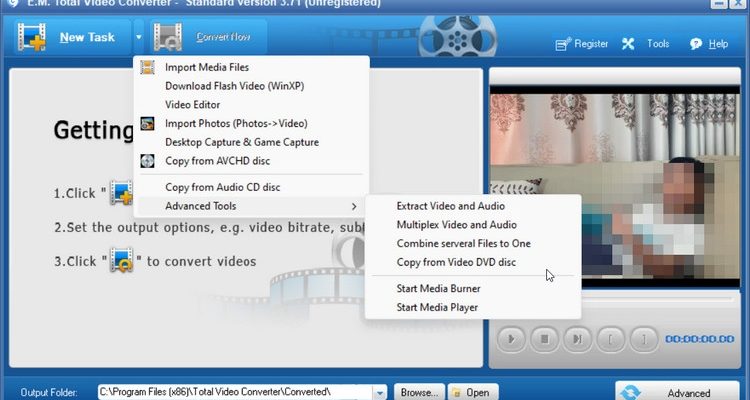The height and width of the screenshot is (400, 750).
Task: Click the Open button folder icon
Action: coord(457,393)
